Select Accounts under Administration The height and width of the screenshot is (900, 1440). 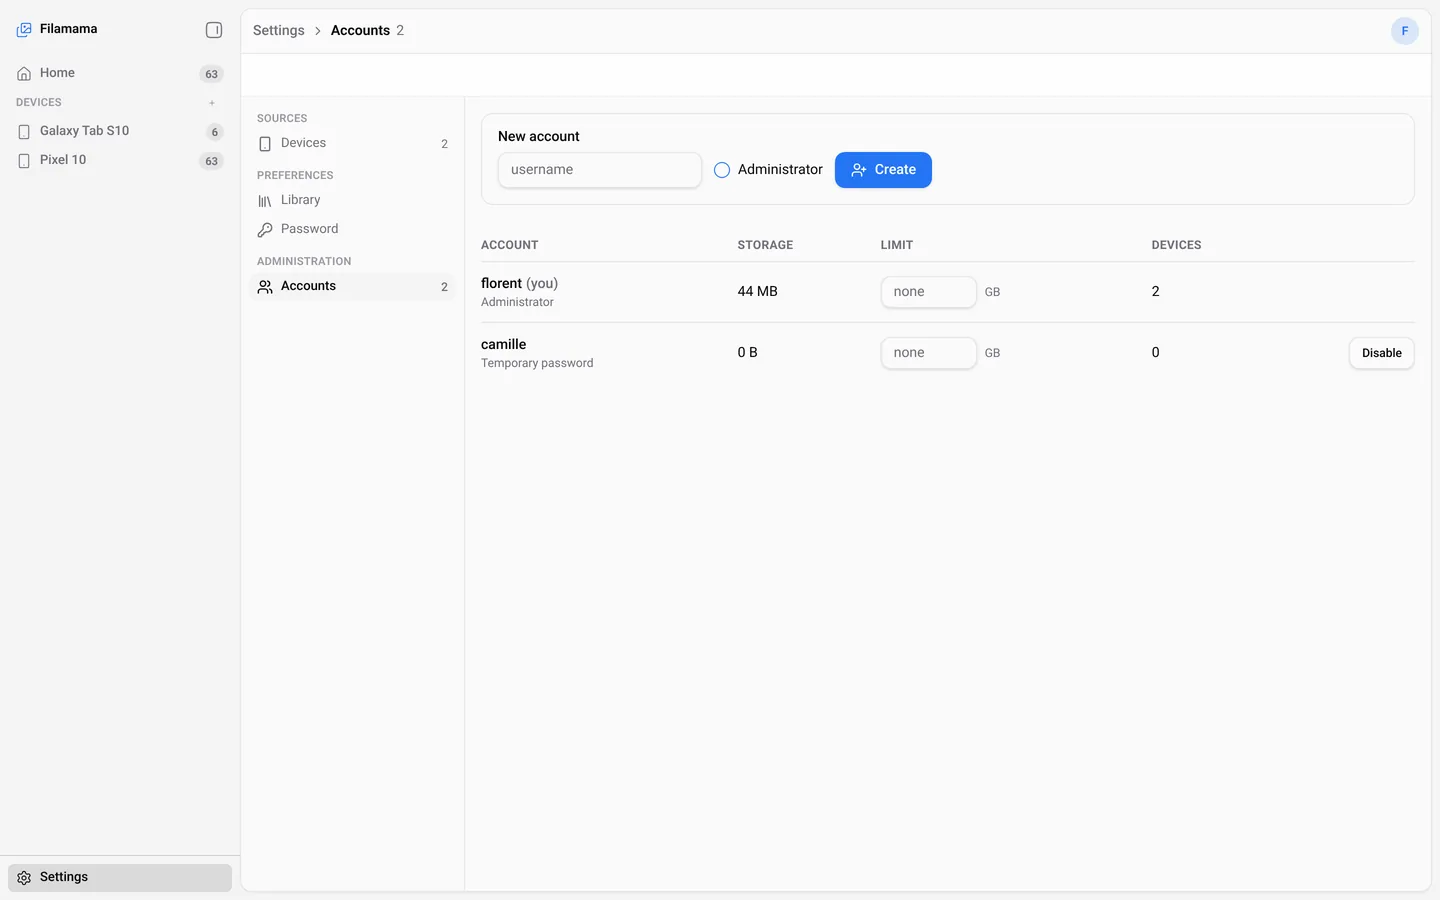pos(353,286)
